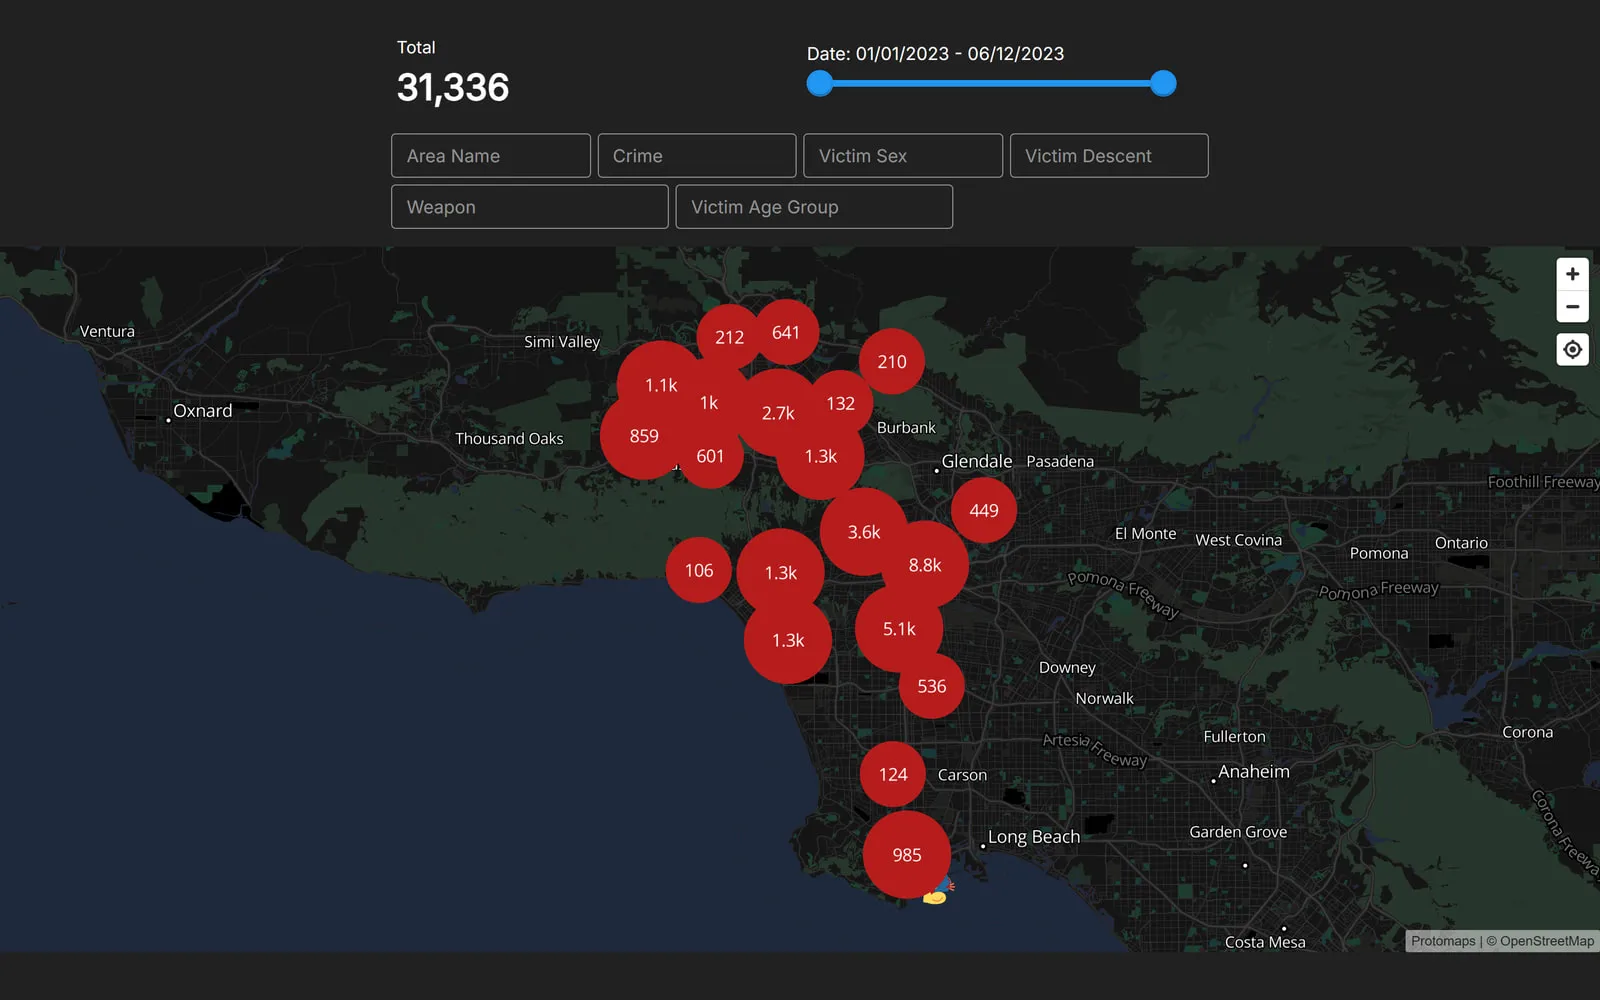Screen dimensions: 1600x1000
Task: Select the 5.1k cluster marker
Action: 899,629
